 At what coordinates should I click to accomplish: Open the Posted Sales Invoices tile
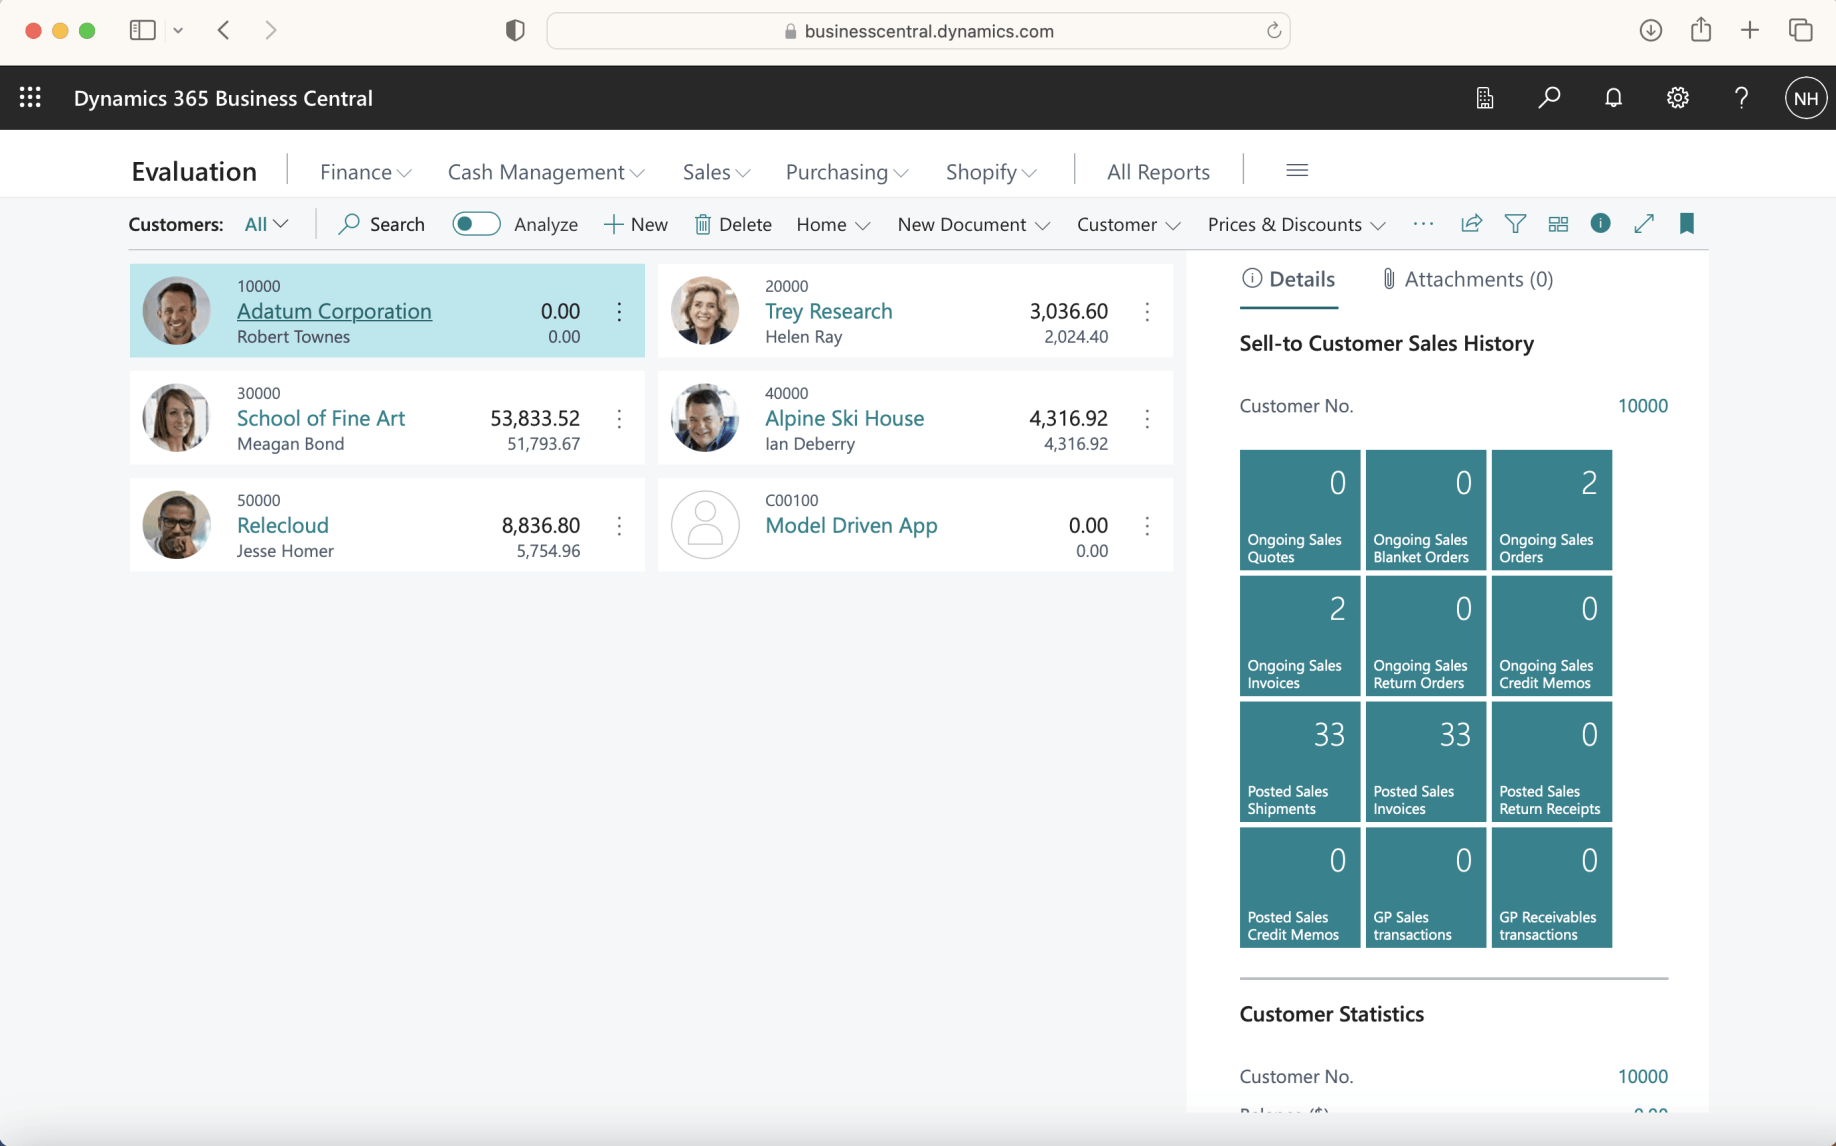point(1425,762)
